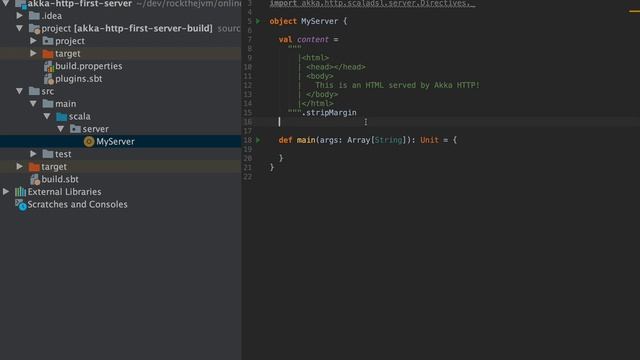Click the akka-http-first-server-build module icon
640x360 pixels.
34,29
